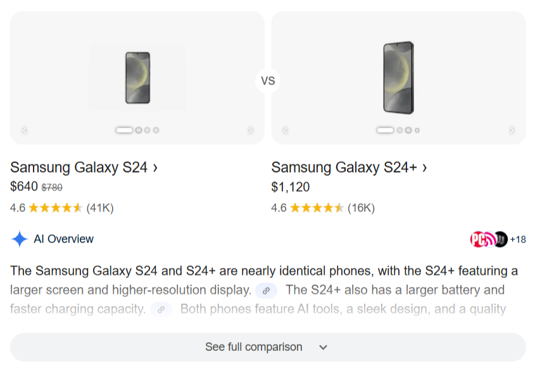Screen dimensions: 535x370
Task: Select first carousel indicator for Galaxy S24+
Action: point(385,130)
